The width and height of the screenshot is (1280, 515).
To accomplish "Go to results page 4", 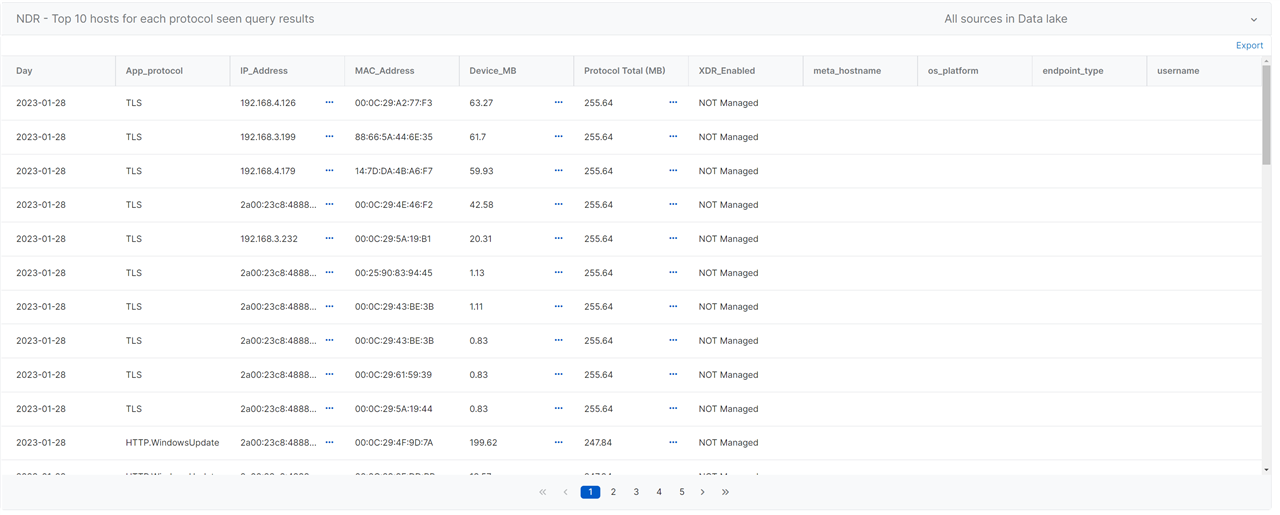I will (x=659, y=492).
